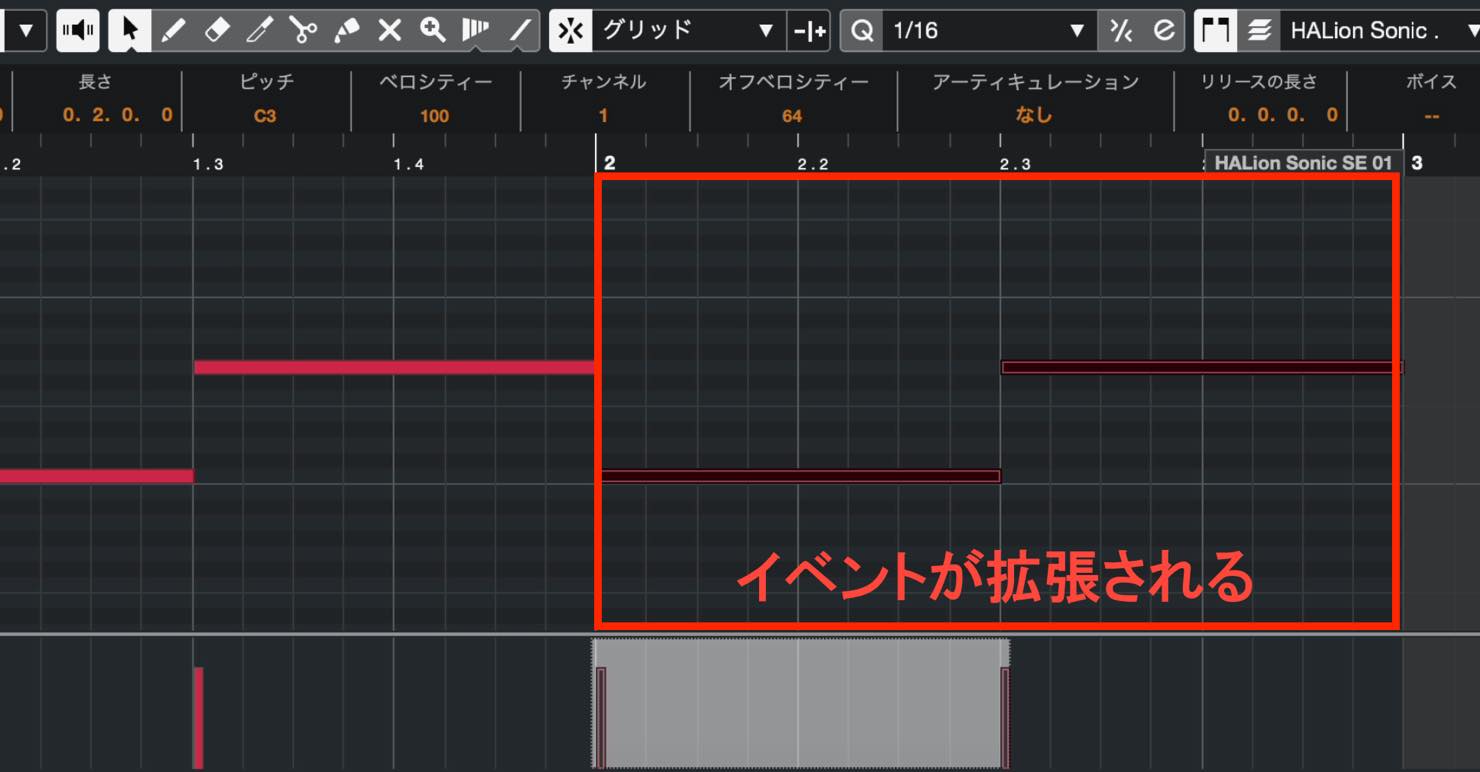Select the dark note starting at bar 2
This screenshot has height=772, width=1480.
[x=800, y=476]
